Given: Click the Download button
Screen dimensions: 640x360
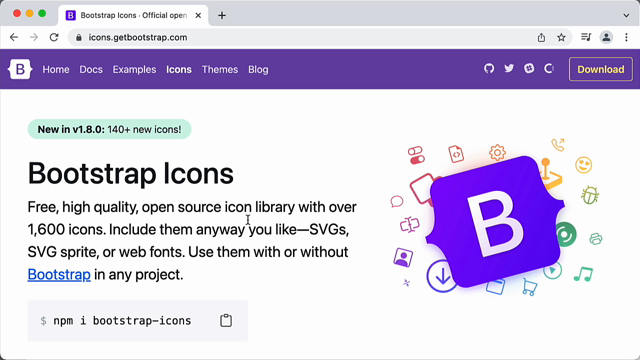Looking at the screenshot, I should [601, 69].
